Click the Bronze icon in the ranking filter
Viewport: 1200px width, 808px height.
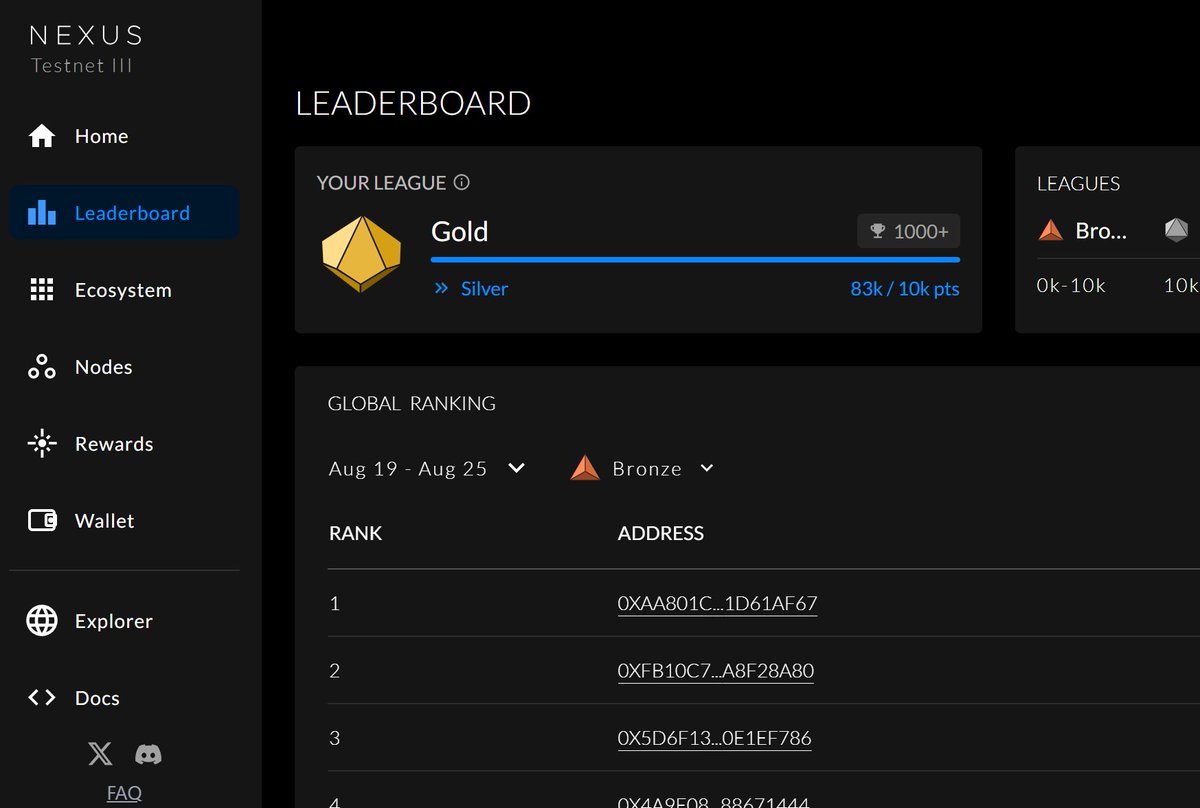coord(585,468)
